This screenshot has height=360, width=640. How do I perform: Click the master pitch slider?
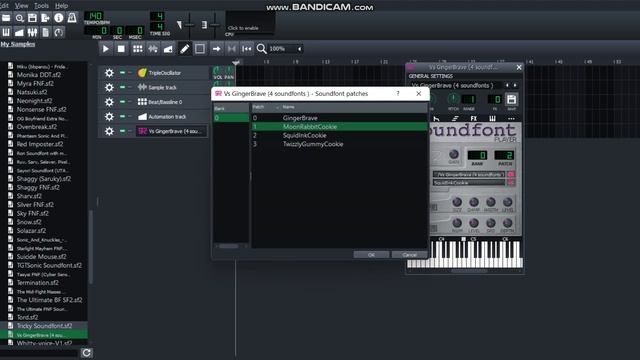coord(215,25)
